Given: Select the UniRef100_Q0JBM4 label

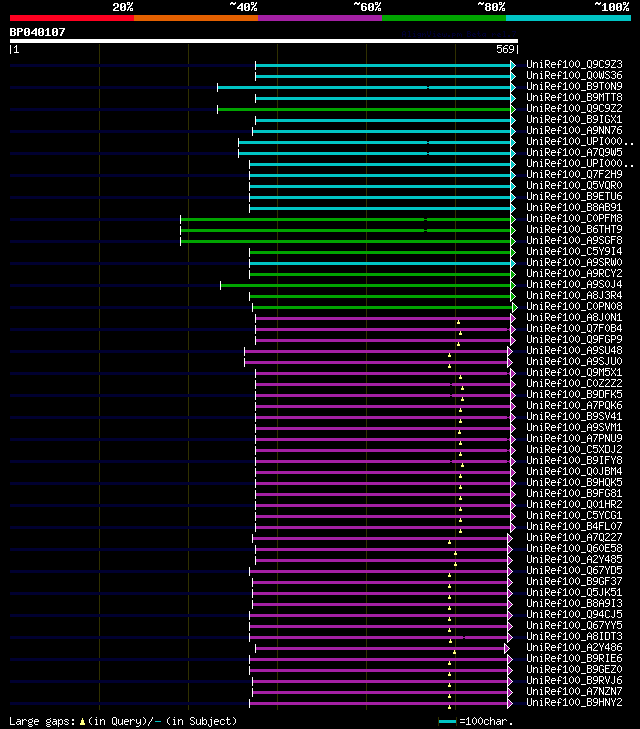Looking at the screenshot, I should point(574,471).
